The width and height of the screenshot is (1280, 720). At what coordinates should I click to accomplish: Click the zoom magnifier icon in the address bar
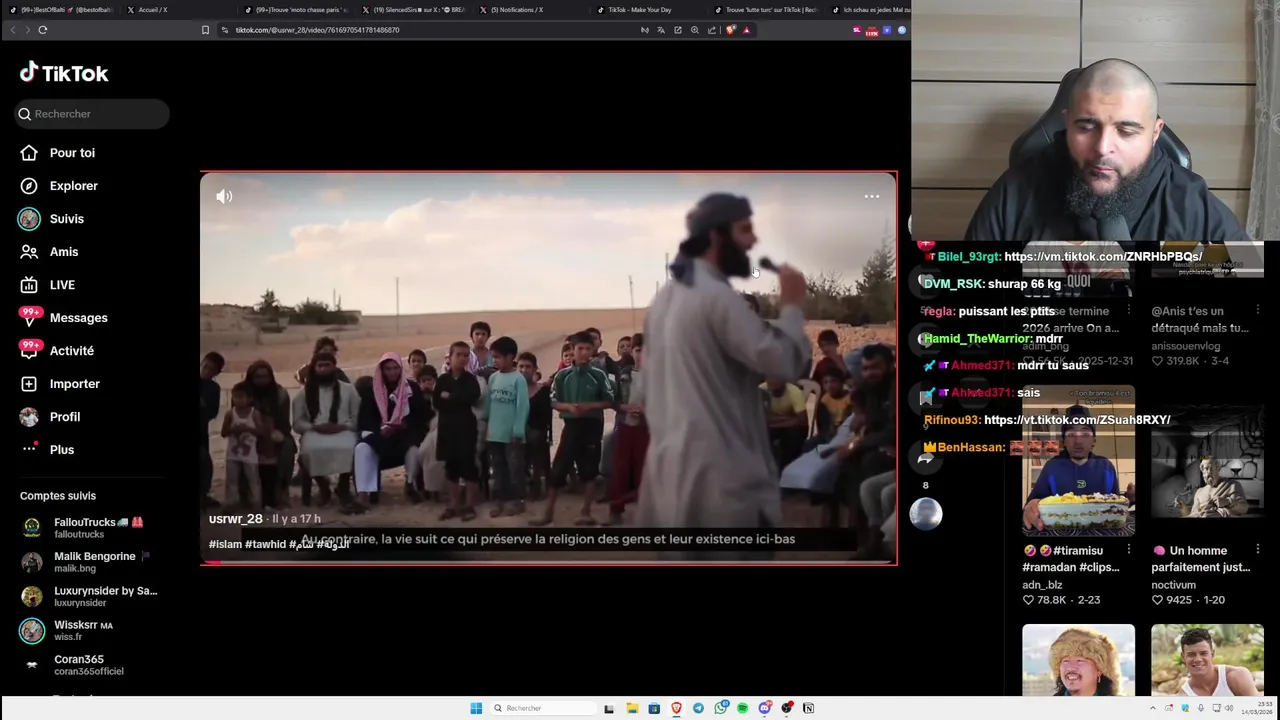point(695,30)
